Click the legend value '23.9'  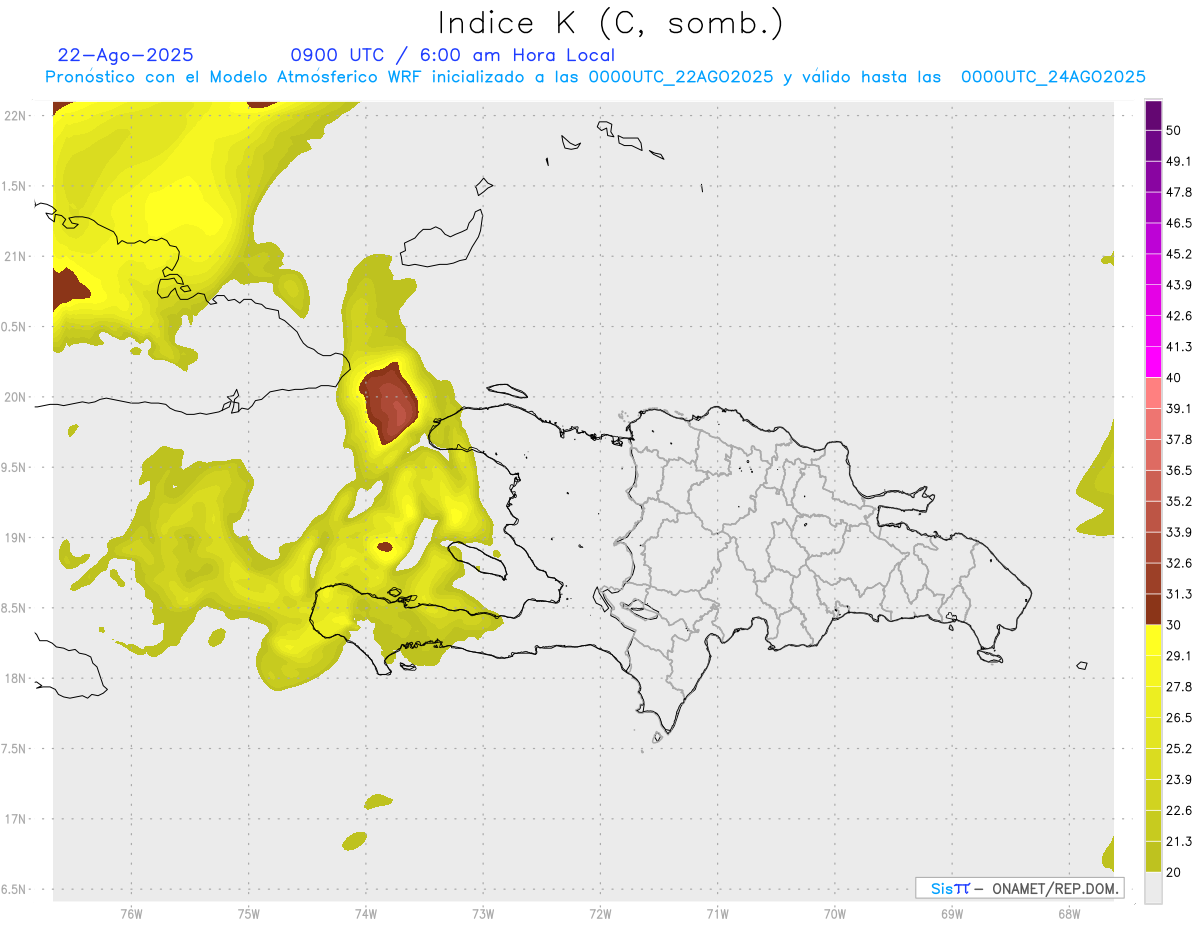point(1179,780)
